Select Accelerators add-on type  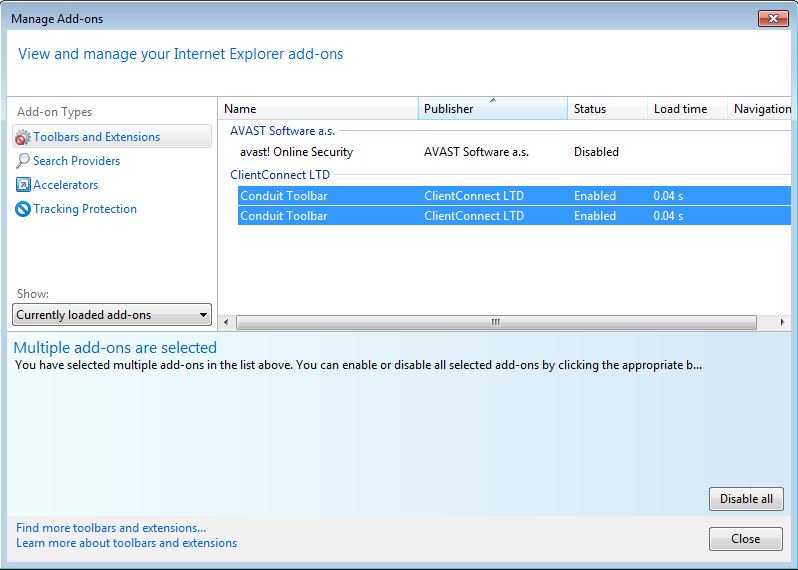click(65, 185)
